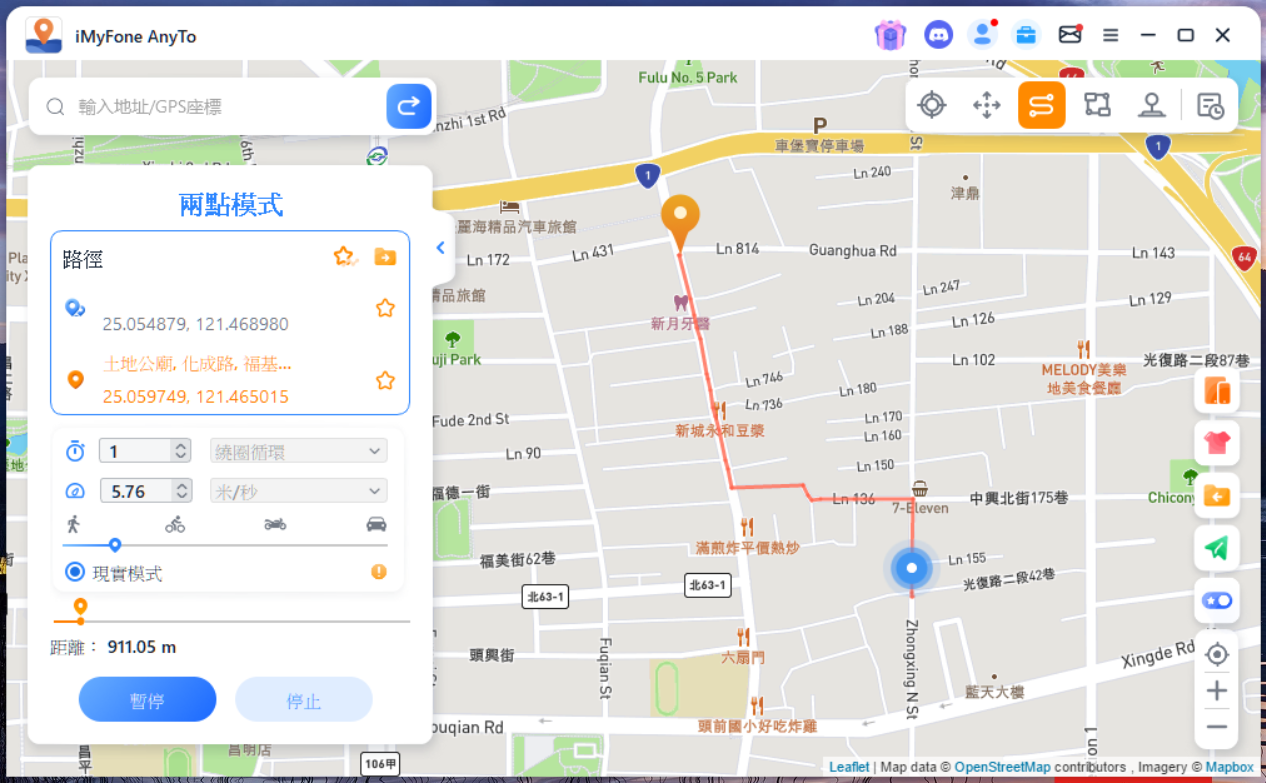Activate the joystick mode icon
The height and width of the screenshot is (783, 1266).
pos(1152,105)
